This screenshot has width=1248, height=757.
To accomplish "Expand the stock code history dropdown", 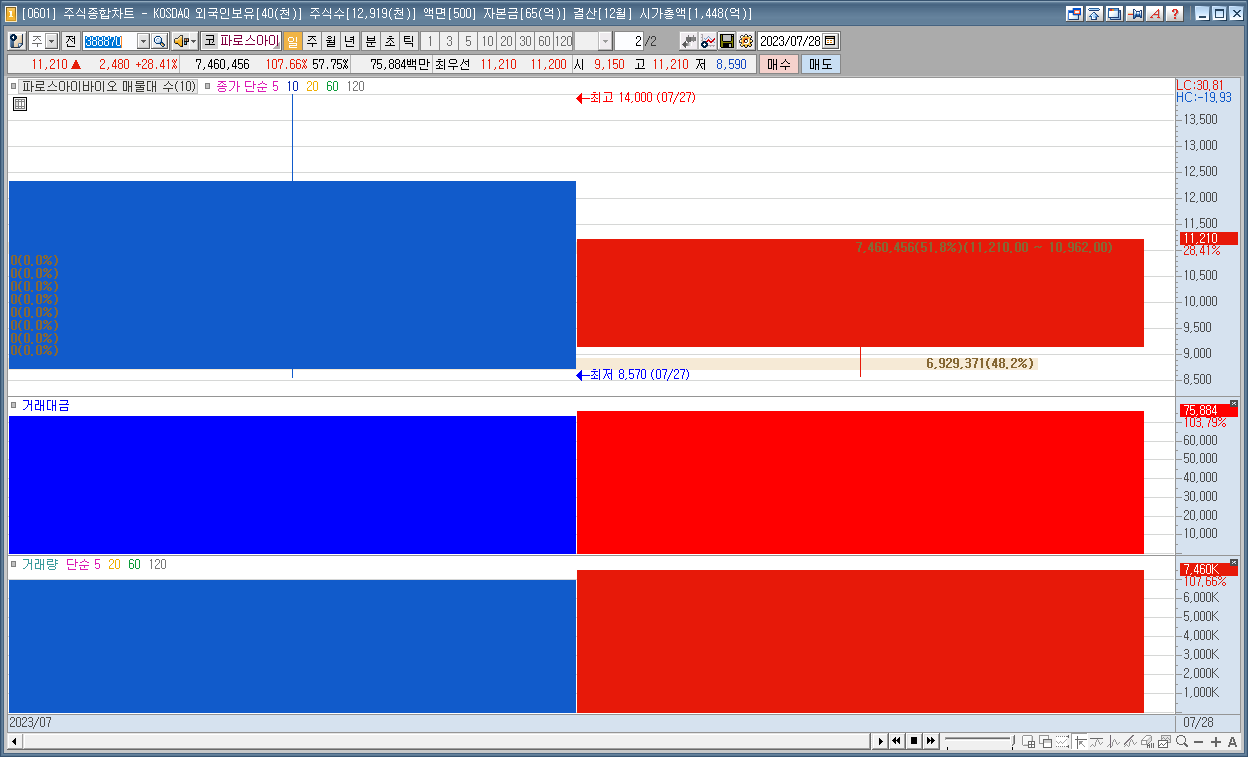I will 143,41.
